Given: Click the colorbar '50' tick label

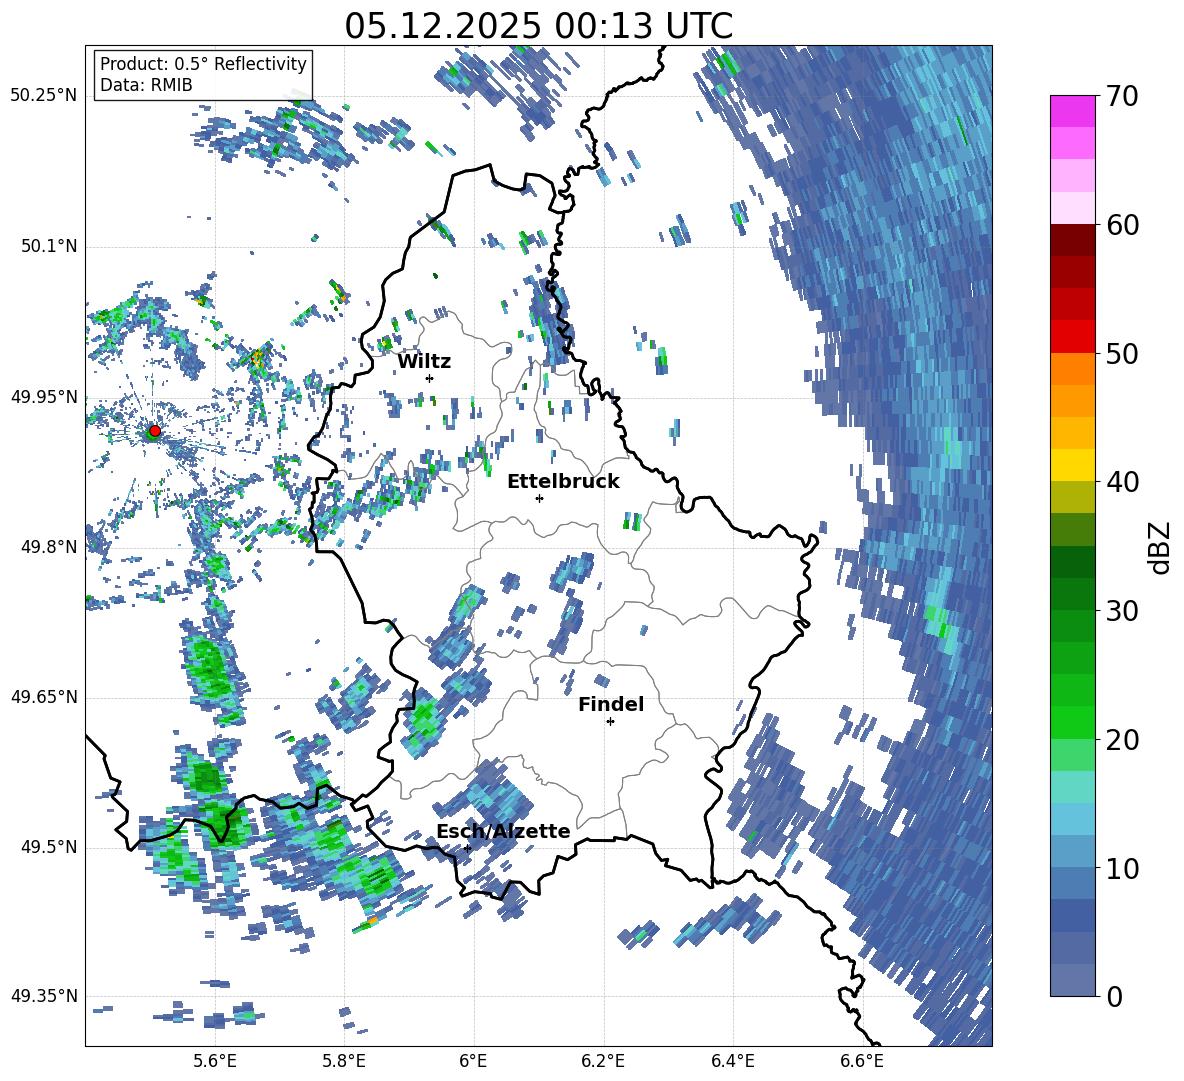Looking at the screenshot, I should coord(1122,354).
